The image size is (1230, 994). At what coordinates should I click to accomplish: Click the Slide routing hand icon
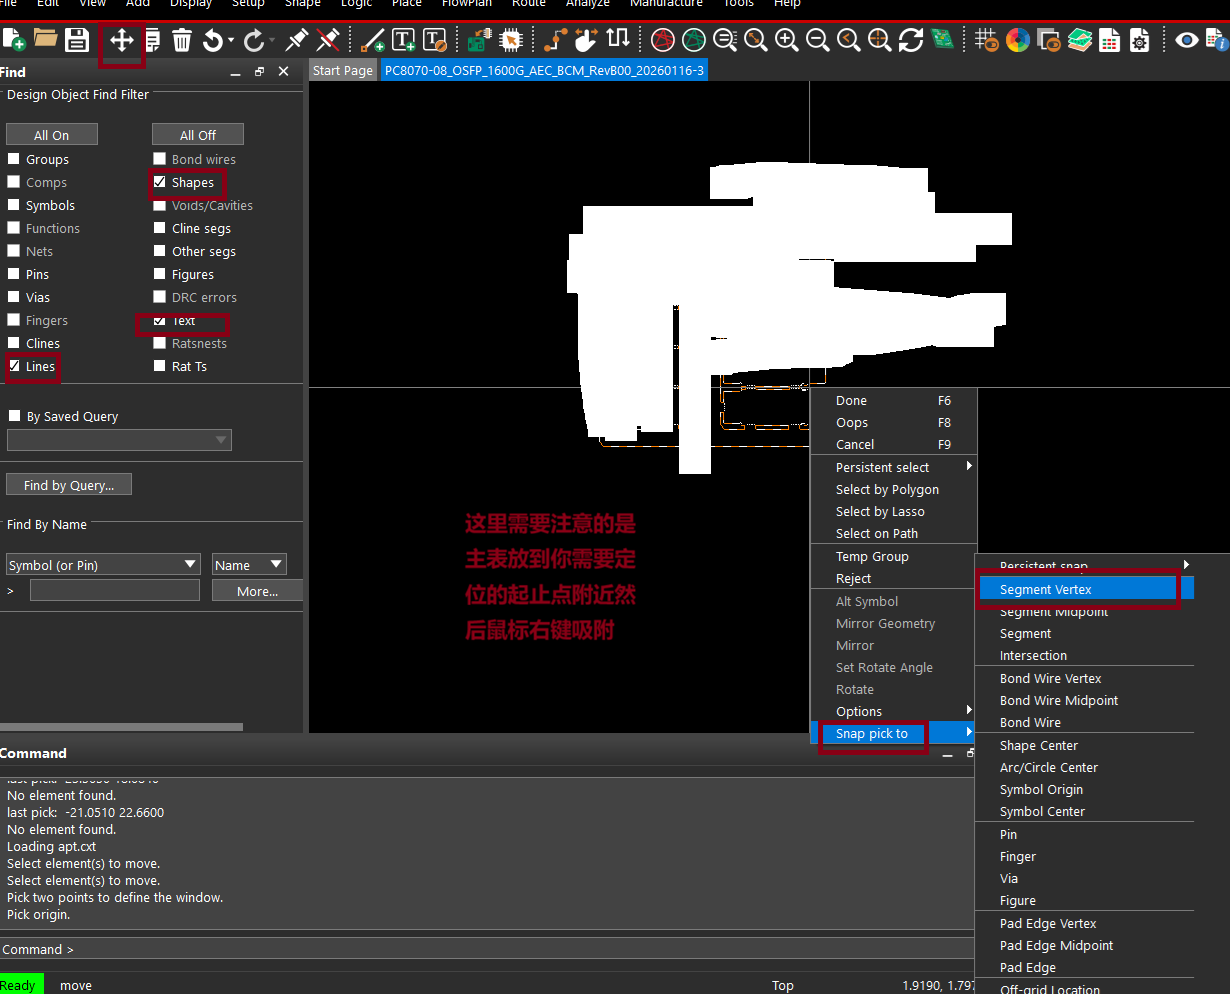pos(587,40)
